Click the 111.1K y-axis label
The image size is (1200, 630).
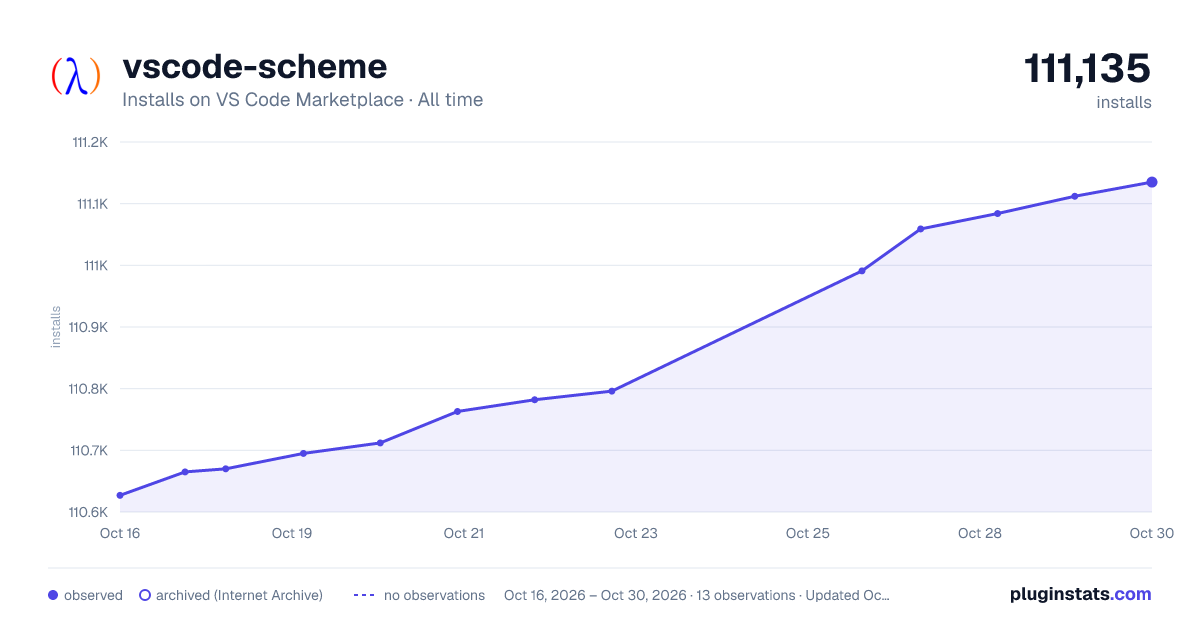92,204
